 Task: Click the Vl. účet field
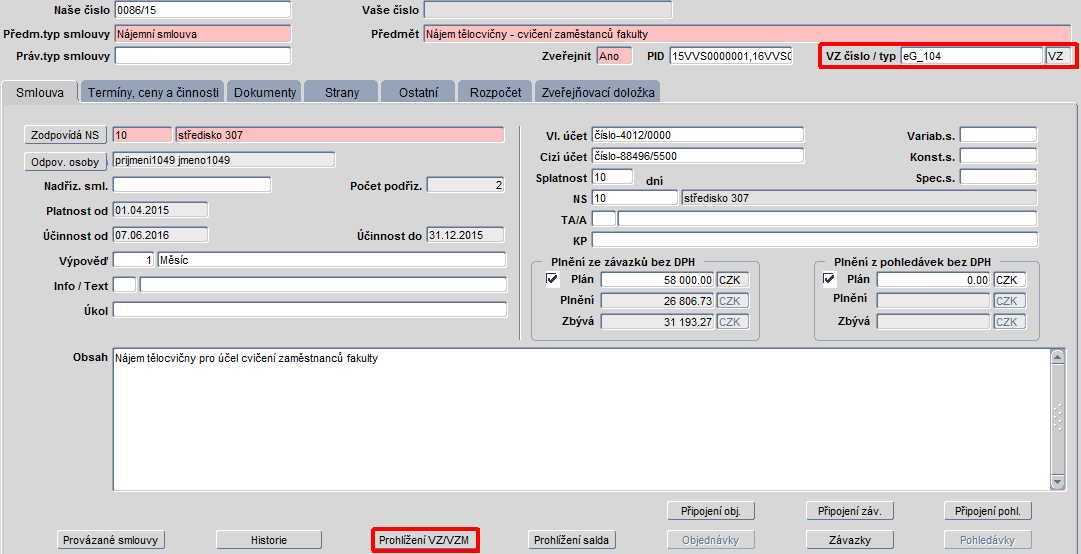(698, 134)
